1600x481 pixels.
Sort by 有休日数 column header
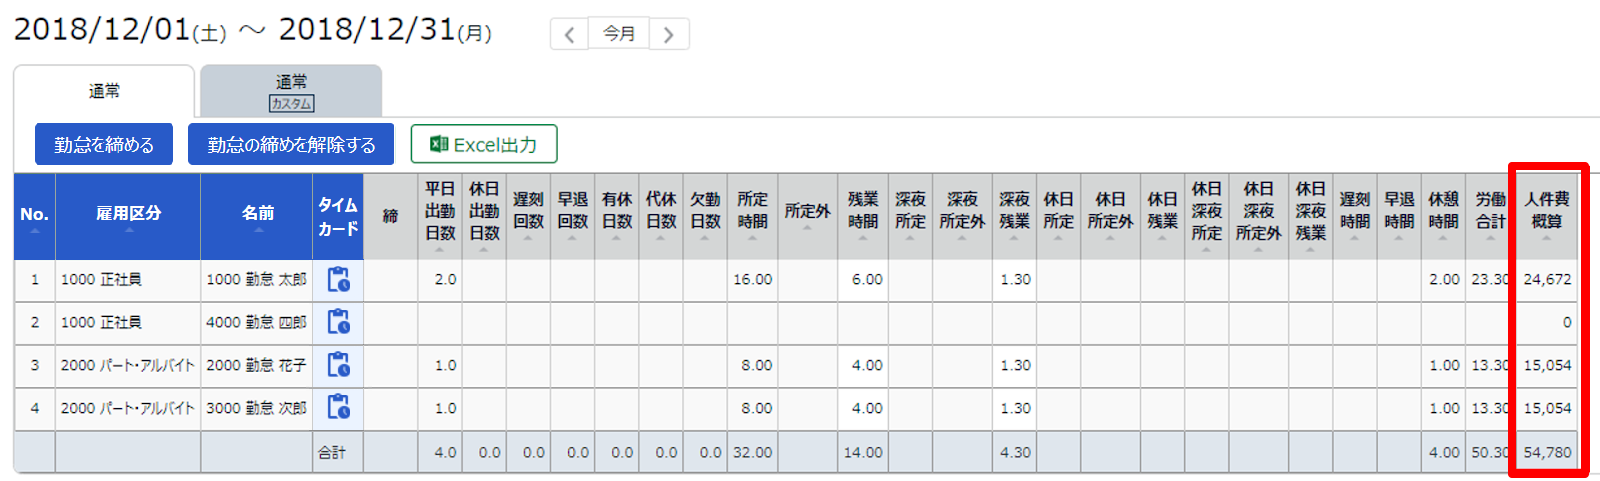(x=617, y=216)
